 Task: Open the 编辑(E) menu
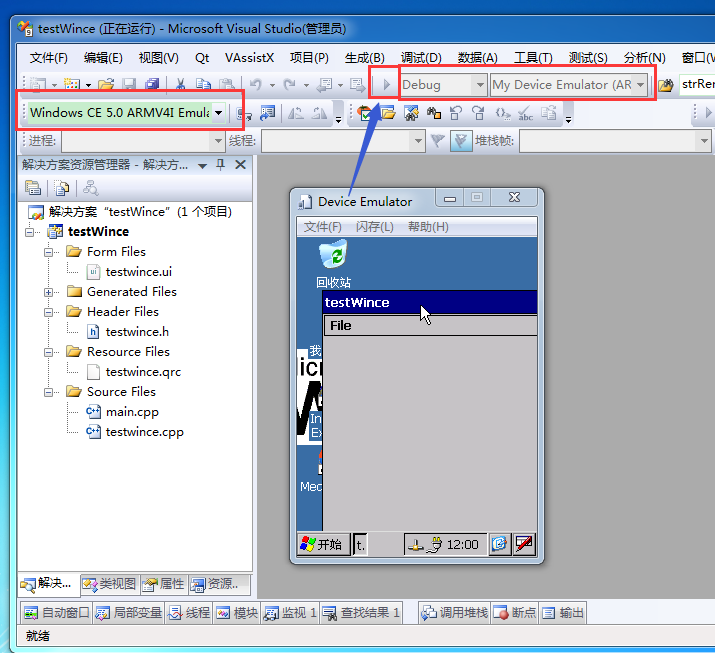(x=103, y=58)
